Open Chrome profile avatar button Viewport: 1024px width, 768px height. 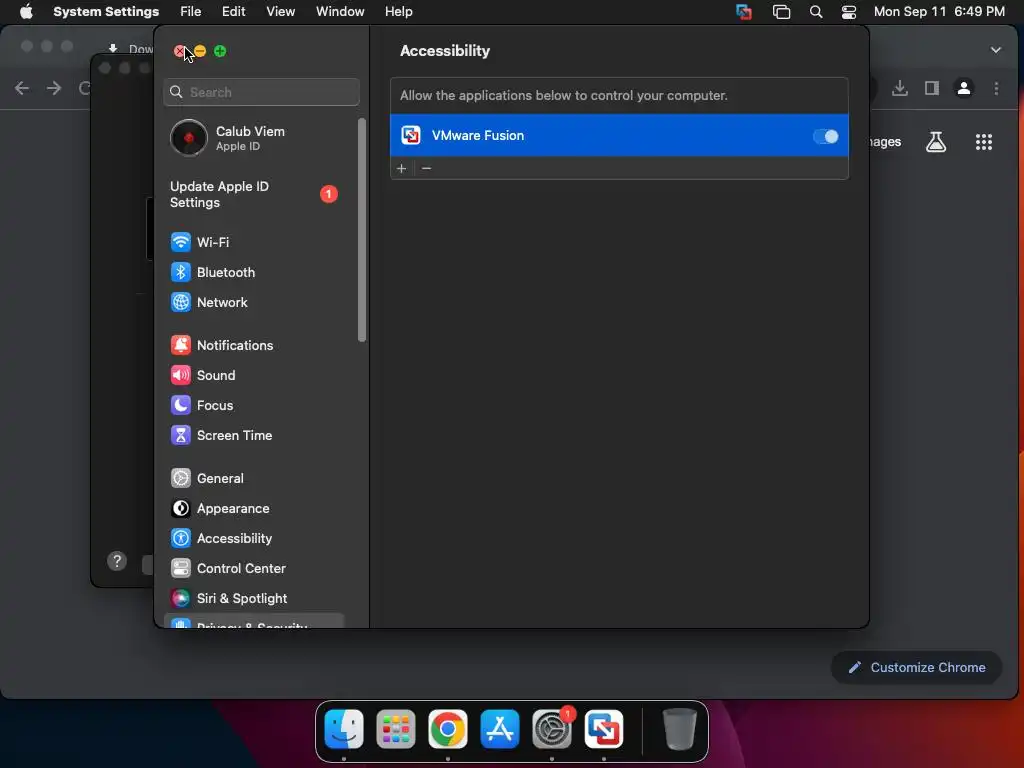[964, 88]
